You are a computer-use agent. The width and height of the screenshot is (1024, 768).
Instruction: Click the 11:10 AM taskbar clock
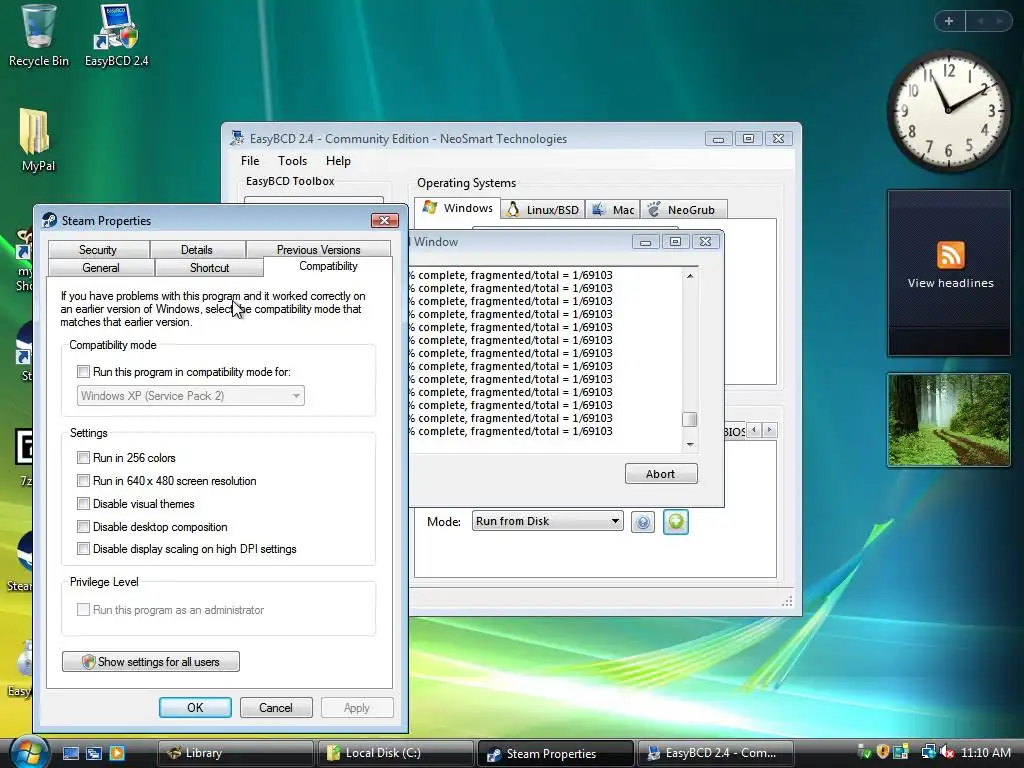[986, 752]
